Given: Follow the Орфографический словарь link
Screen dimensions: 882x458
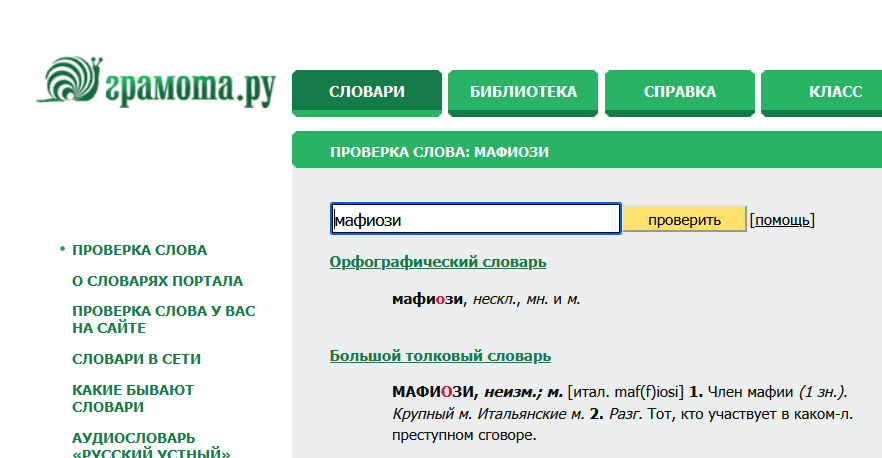Looking at the screenshot, I should coord(438,262).
